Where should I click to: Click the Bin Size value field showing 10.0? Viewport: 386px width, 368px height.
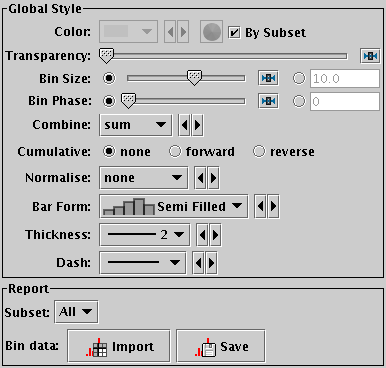click(345, 79)
